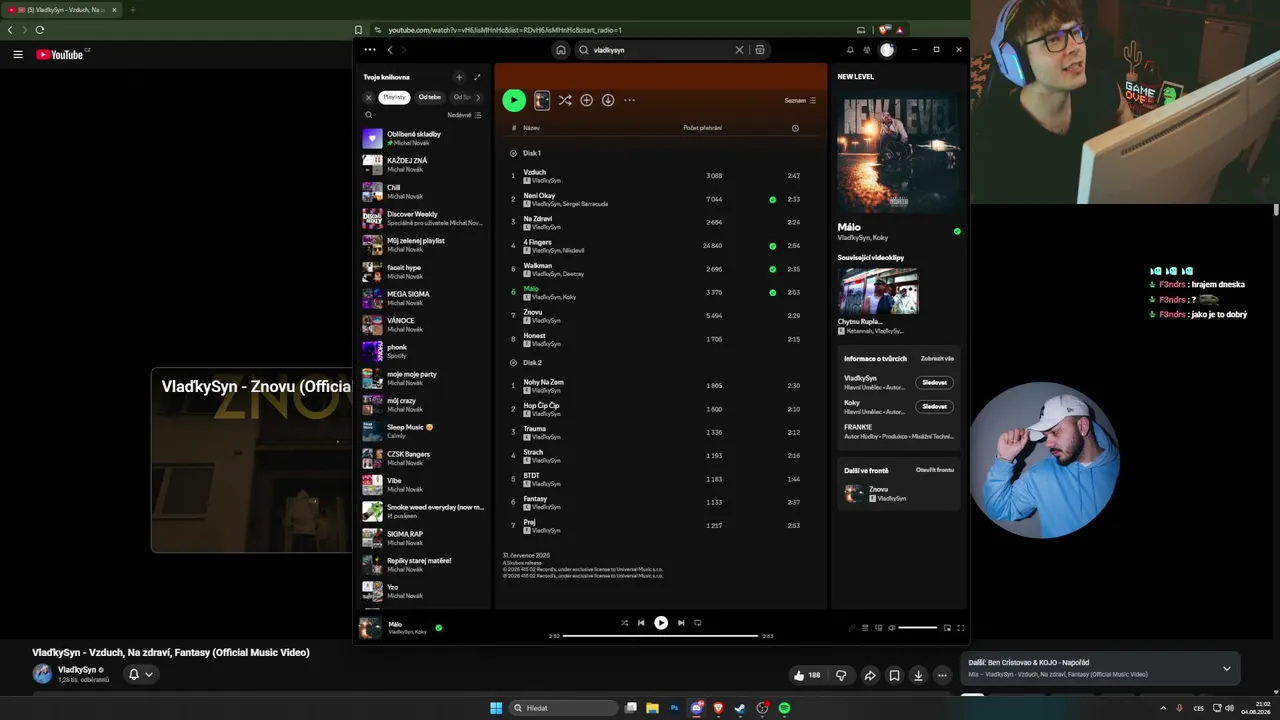This screenshot has height=720, width=1280.
Task: Open the Nedávné sort dropdown in library
Action: click(465, 115)
